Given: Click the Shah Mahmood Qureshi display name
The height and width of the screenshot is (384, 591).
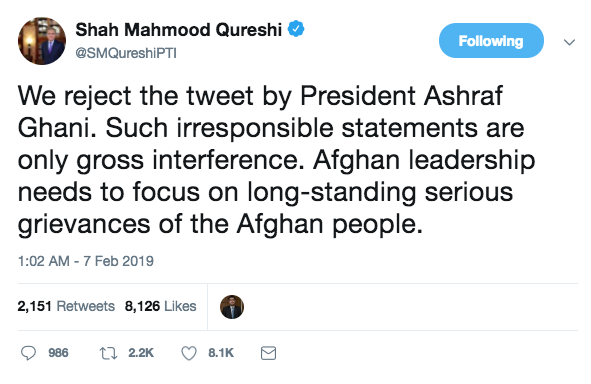Looking at the screenshot, I should click(x=179, y=29).
